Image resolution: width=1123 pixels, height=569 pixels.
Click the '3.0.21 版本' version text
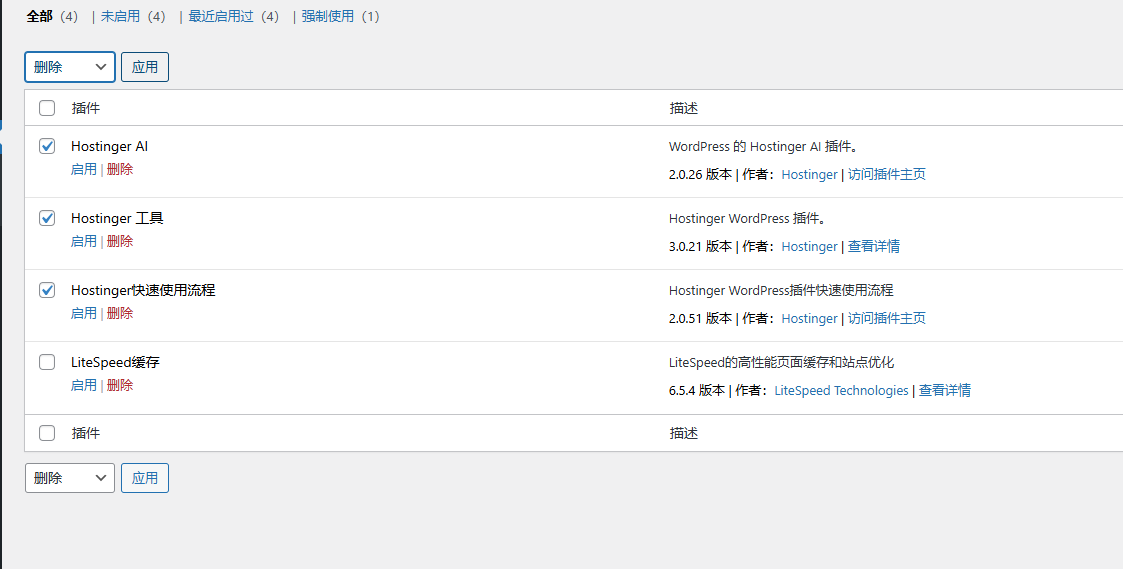pos(700,247)
